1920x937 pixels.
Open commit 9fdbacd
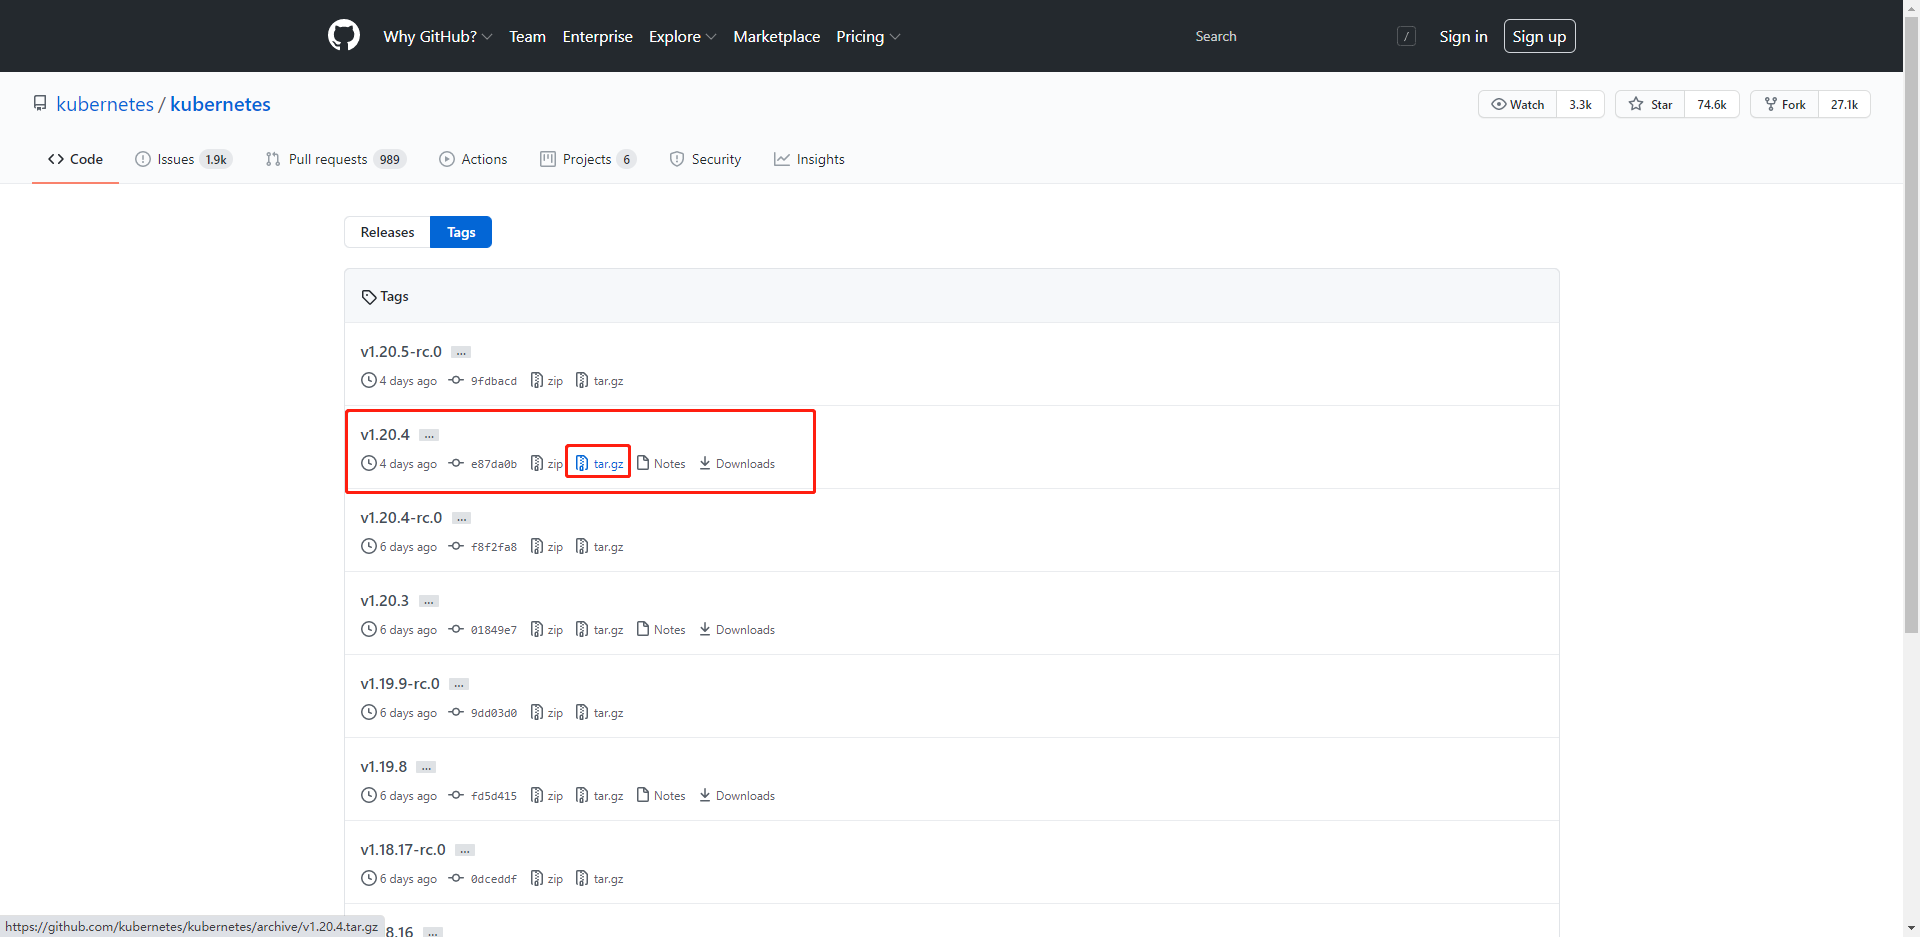coord(483,381)
